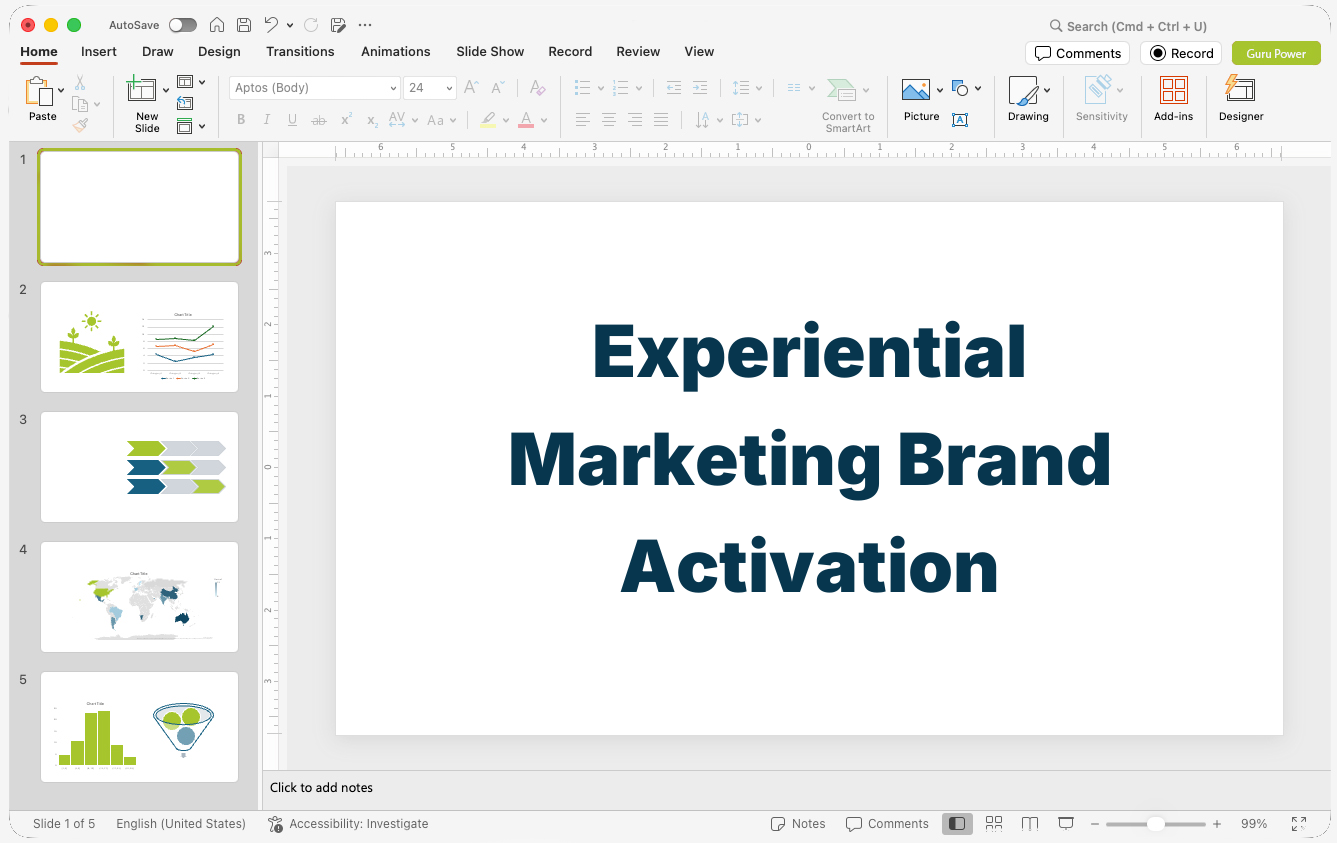Viewport: 1337px width, 843px height.
Task: Align text right
Action: tap(634, 120)
